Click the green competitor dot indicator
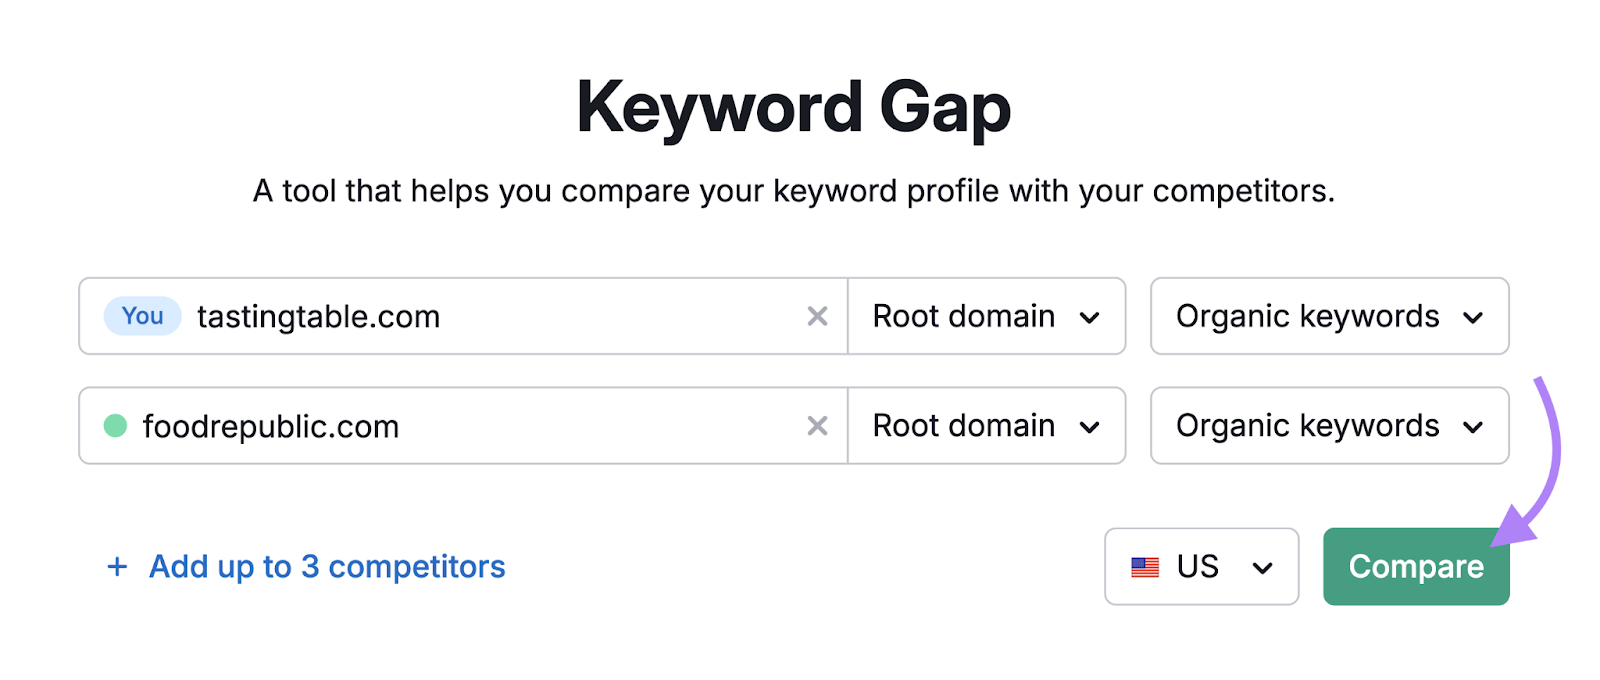 [118, 426]
